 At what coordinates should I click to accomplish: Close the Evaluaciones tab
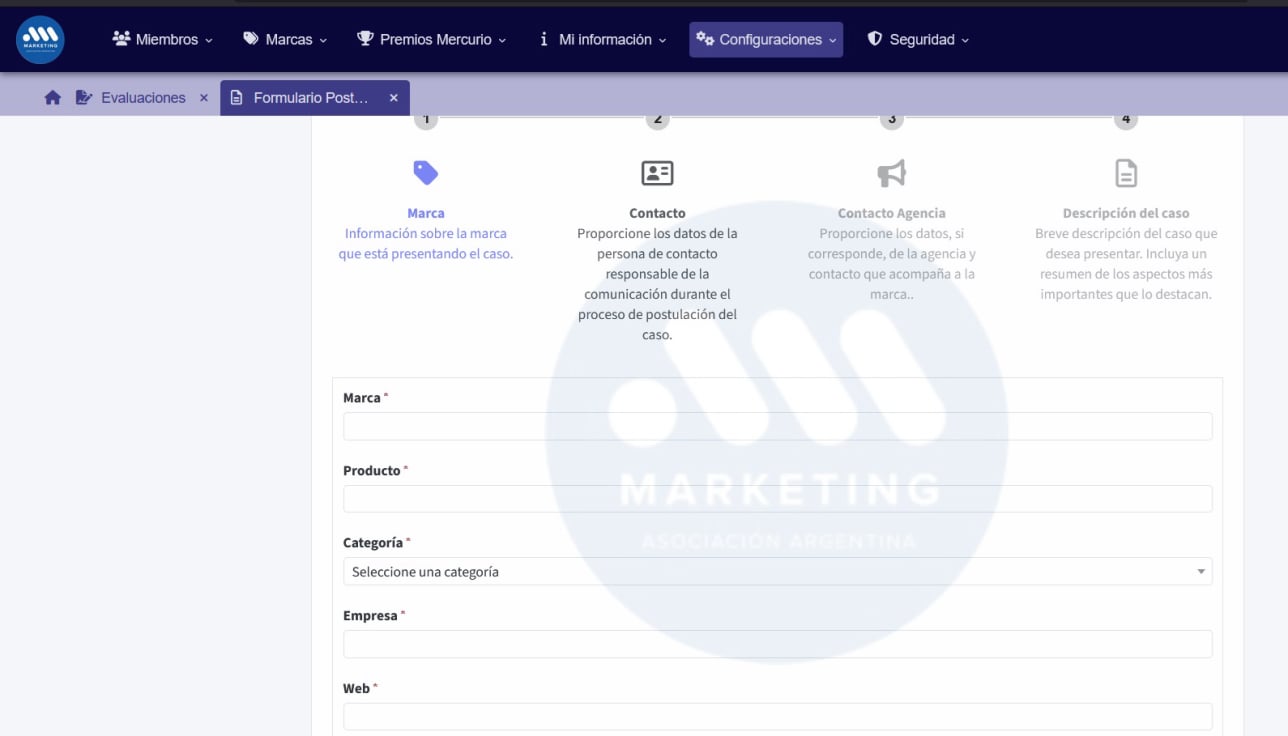click(x=203, y=97)
